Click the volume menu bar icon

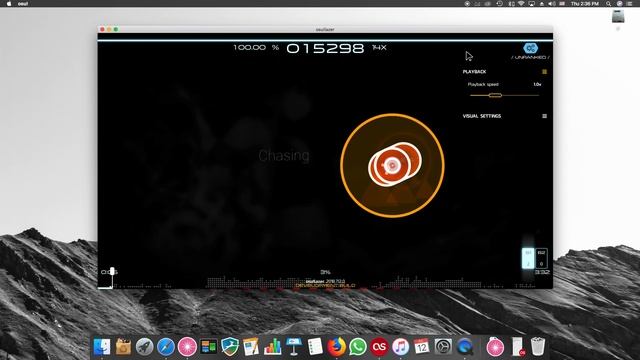tap(552, 3)
